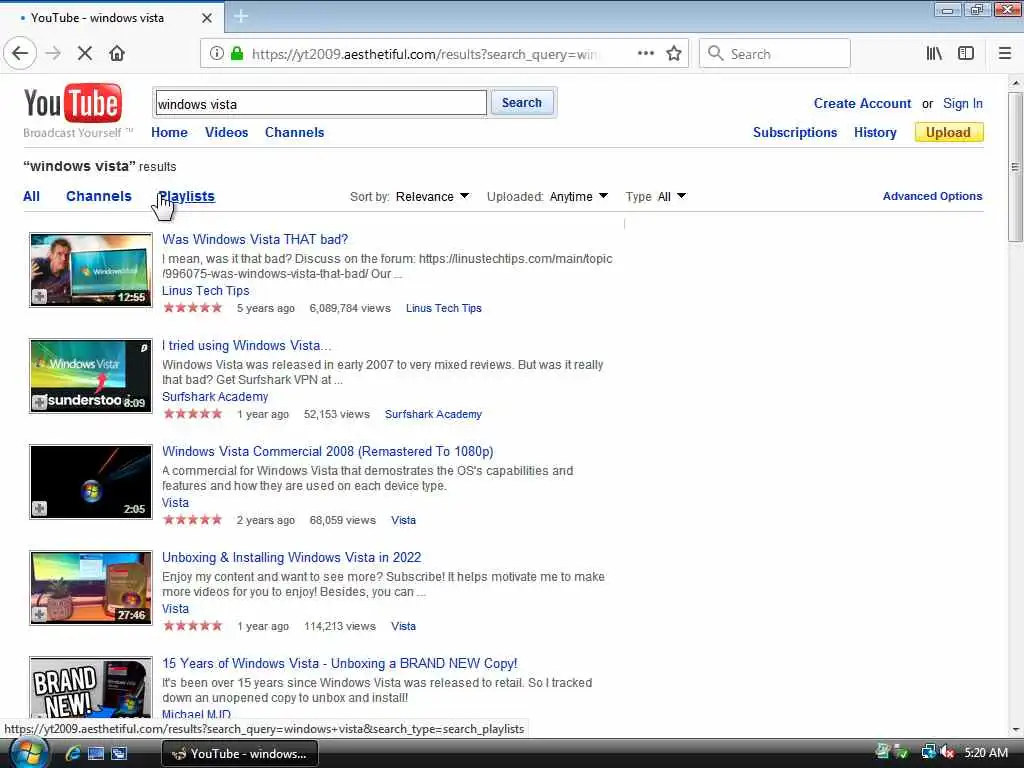Open Linus Tech Tips link beside 6,089,784 views
Image resolution: width=1024 pixels, height=768 pixels.
(x=443, y=308)
